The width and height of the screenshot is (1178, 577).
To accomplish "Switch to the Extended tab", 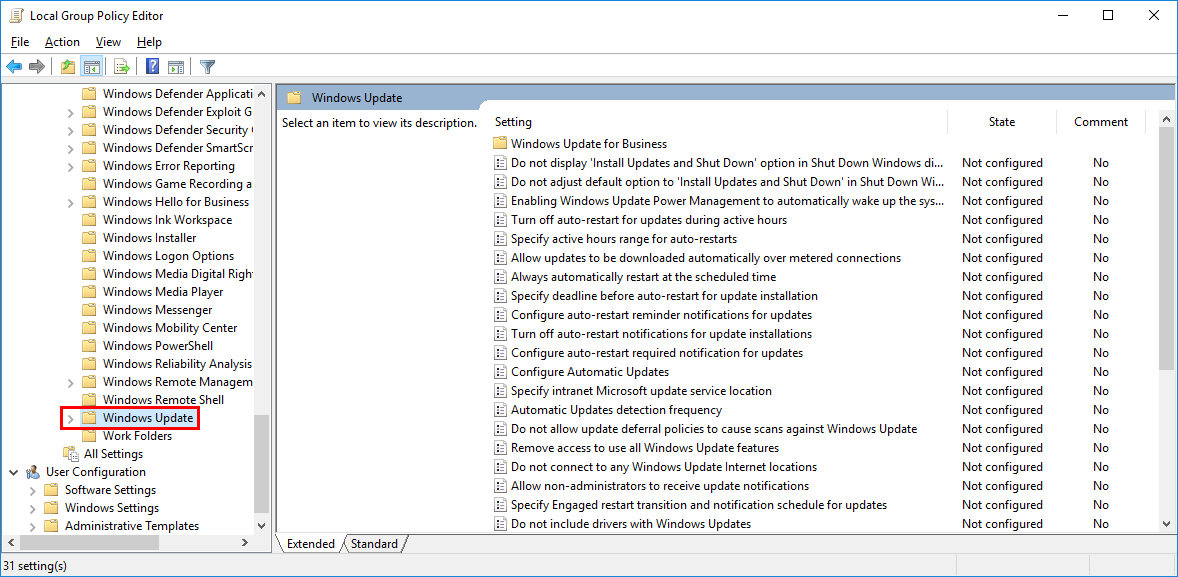I will pos(310,544).
